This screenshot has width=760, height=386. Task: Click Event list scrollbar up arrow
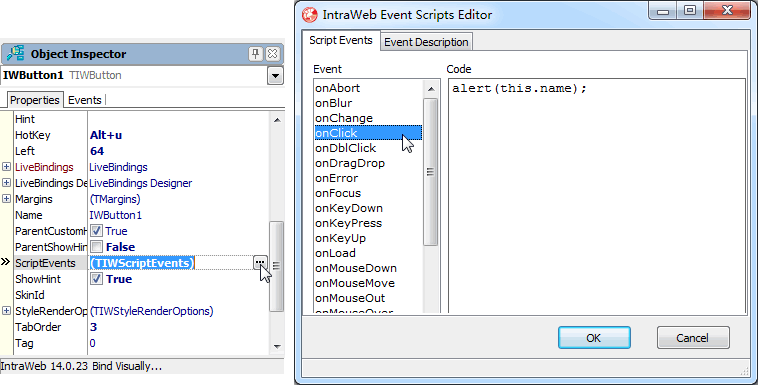[x=430, y=89]
